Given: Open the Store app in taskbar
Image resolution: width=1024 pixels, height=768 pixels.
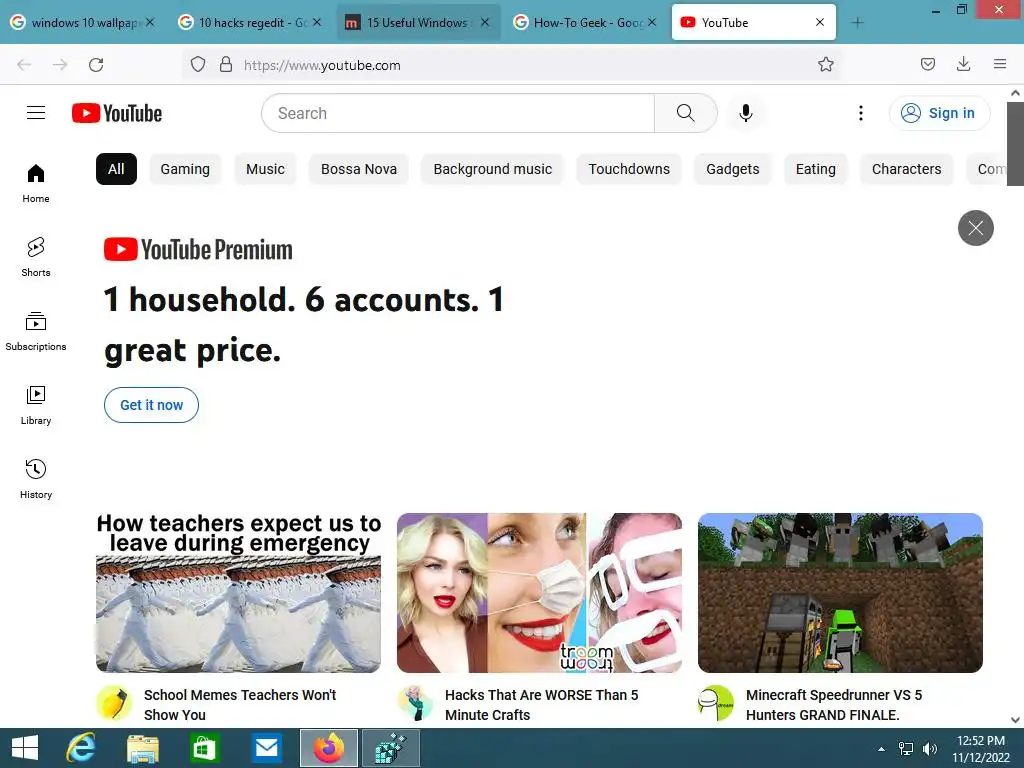Looking at the screenshot, I should pyautogui.click(x=204, y=748).
